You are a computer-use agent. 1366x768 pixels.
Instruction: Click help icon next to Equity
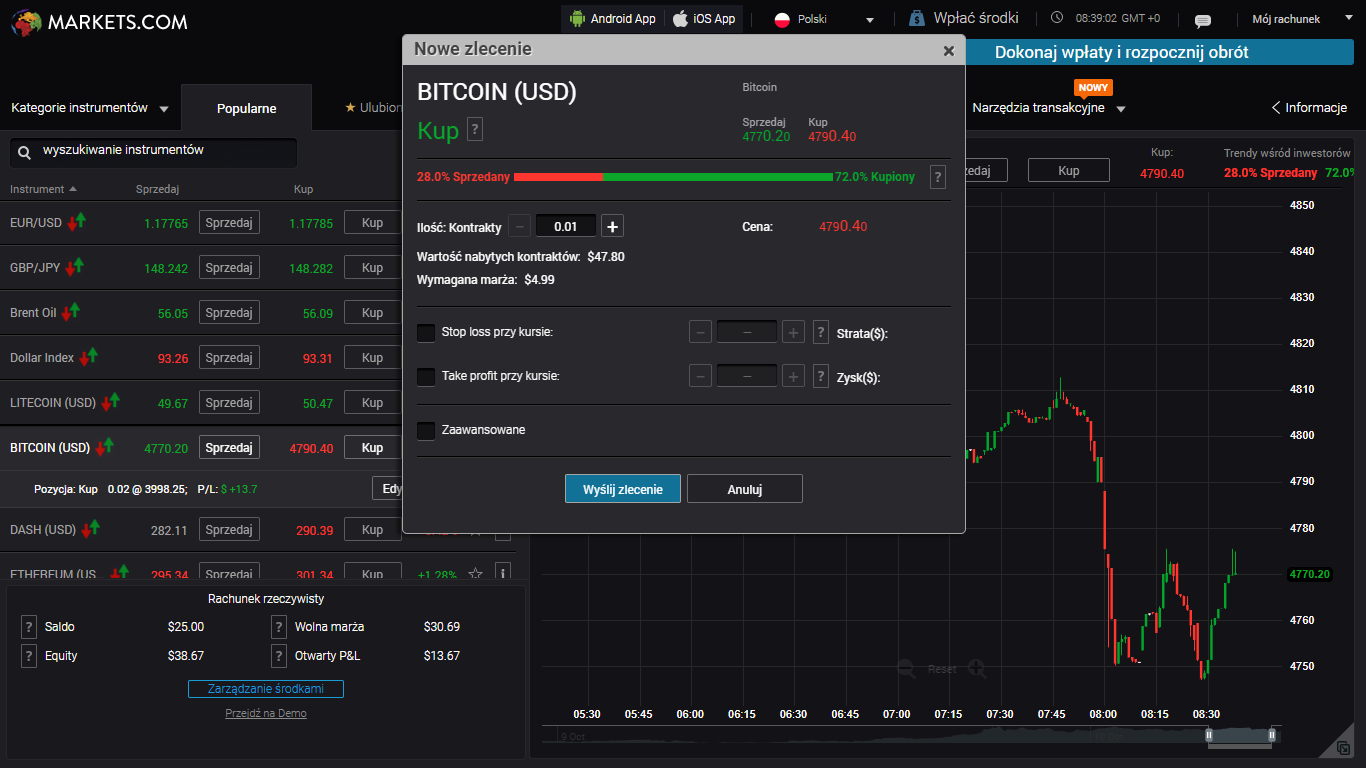29,656
